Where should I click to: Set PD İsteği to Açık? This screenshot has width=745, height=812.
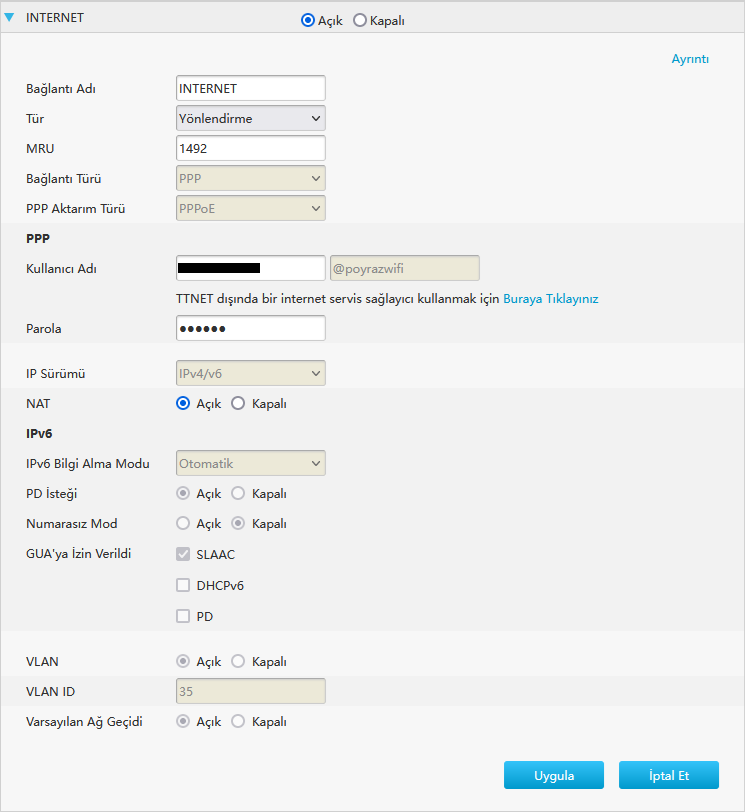(183, 494)
